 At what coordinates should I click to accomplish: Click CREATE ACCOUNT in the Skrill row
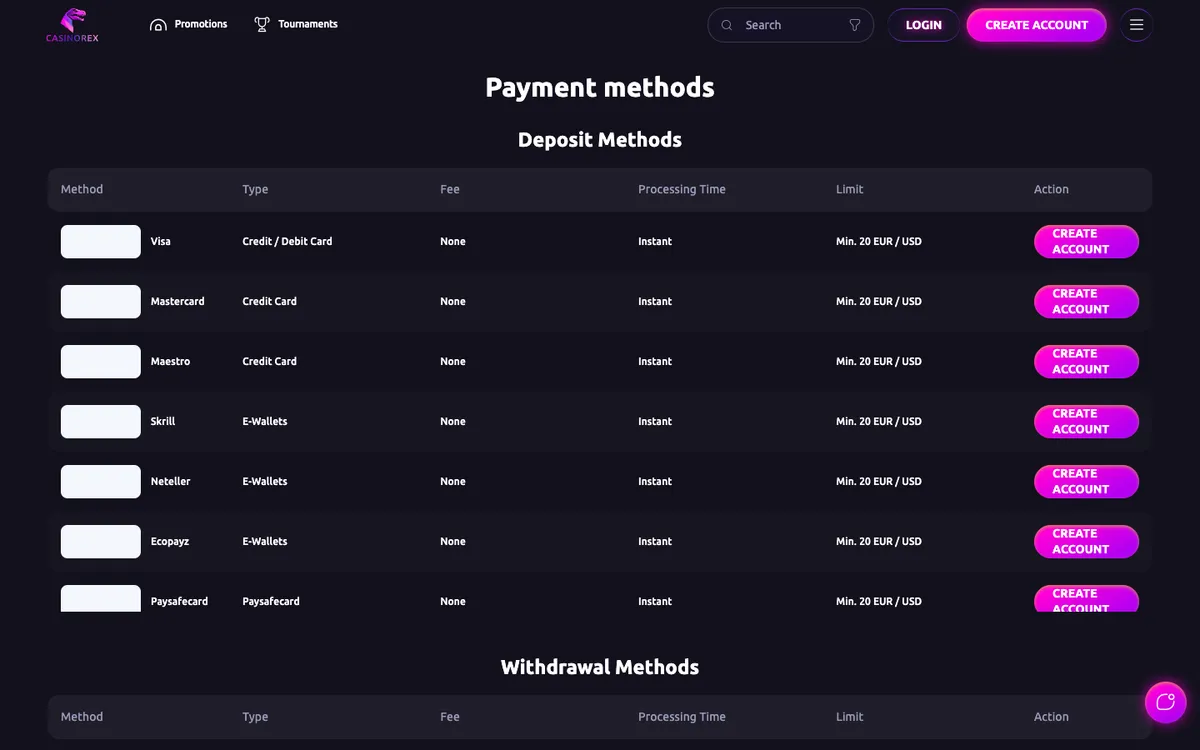pos(1086,422)
